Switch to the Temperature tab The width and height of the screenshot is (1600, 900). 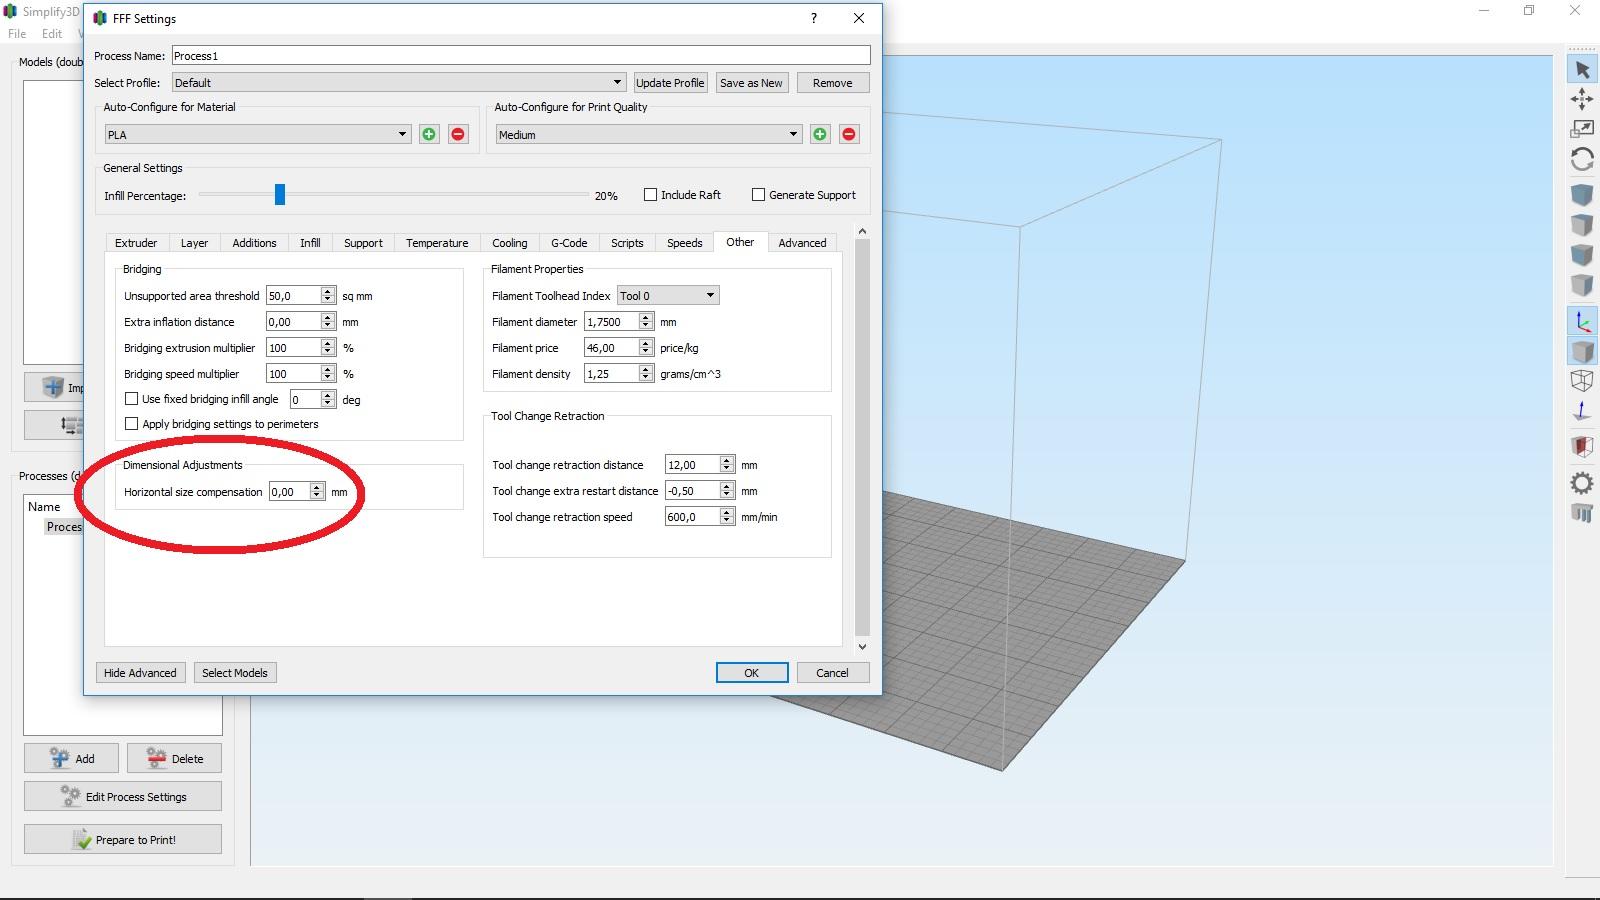click(437, 243)
